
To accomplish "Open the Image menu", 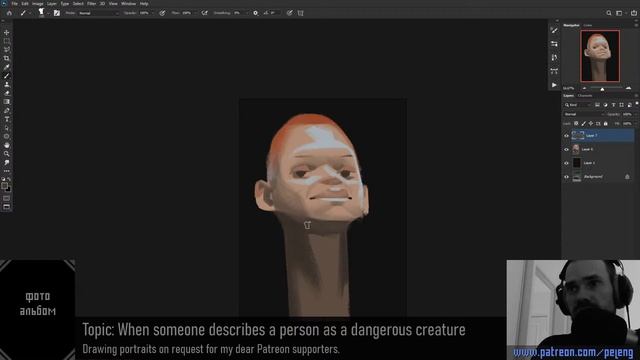I will pyautogui.click(x=37, y=4).
